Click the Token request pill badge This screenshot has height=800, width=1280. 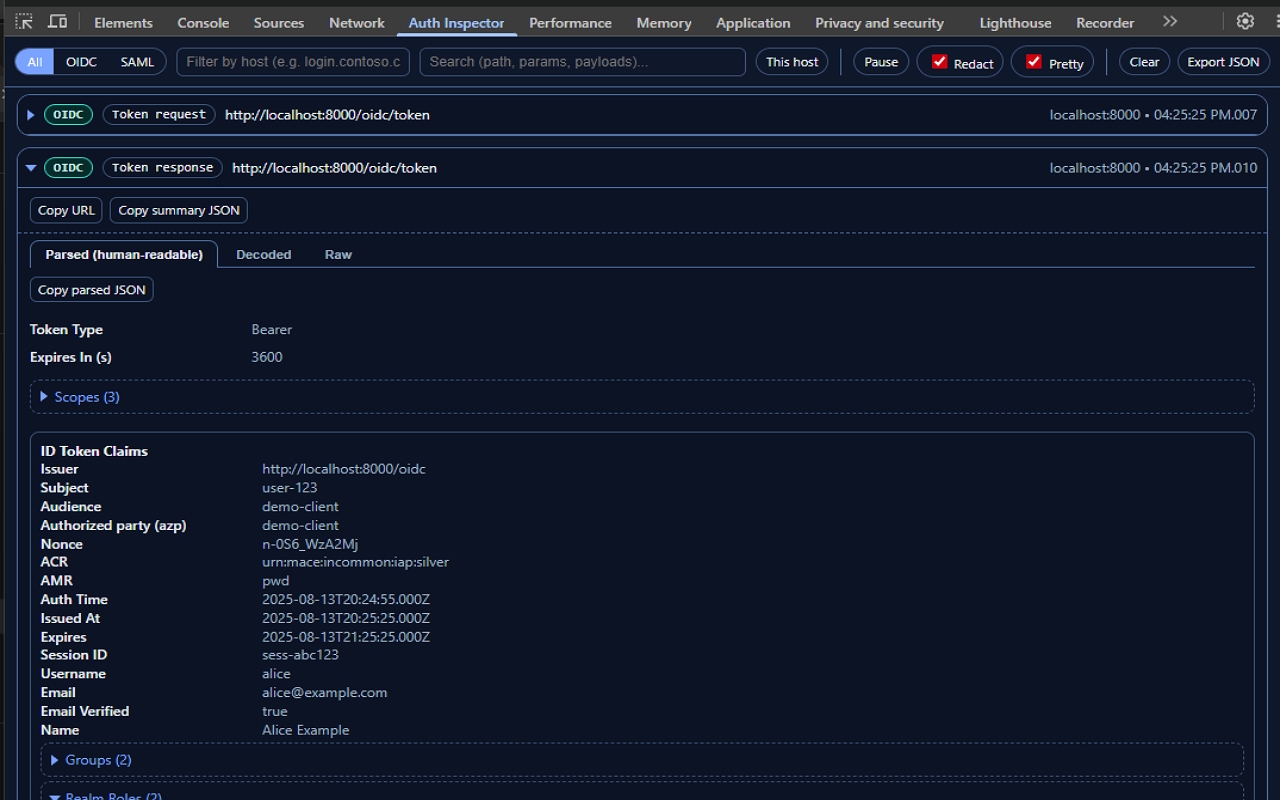point(158,114)
